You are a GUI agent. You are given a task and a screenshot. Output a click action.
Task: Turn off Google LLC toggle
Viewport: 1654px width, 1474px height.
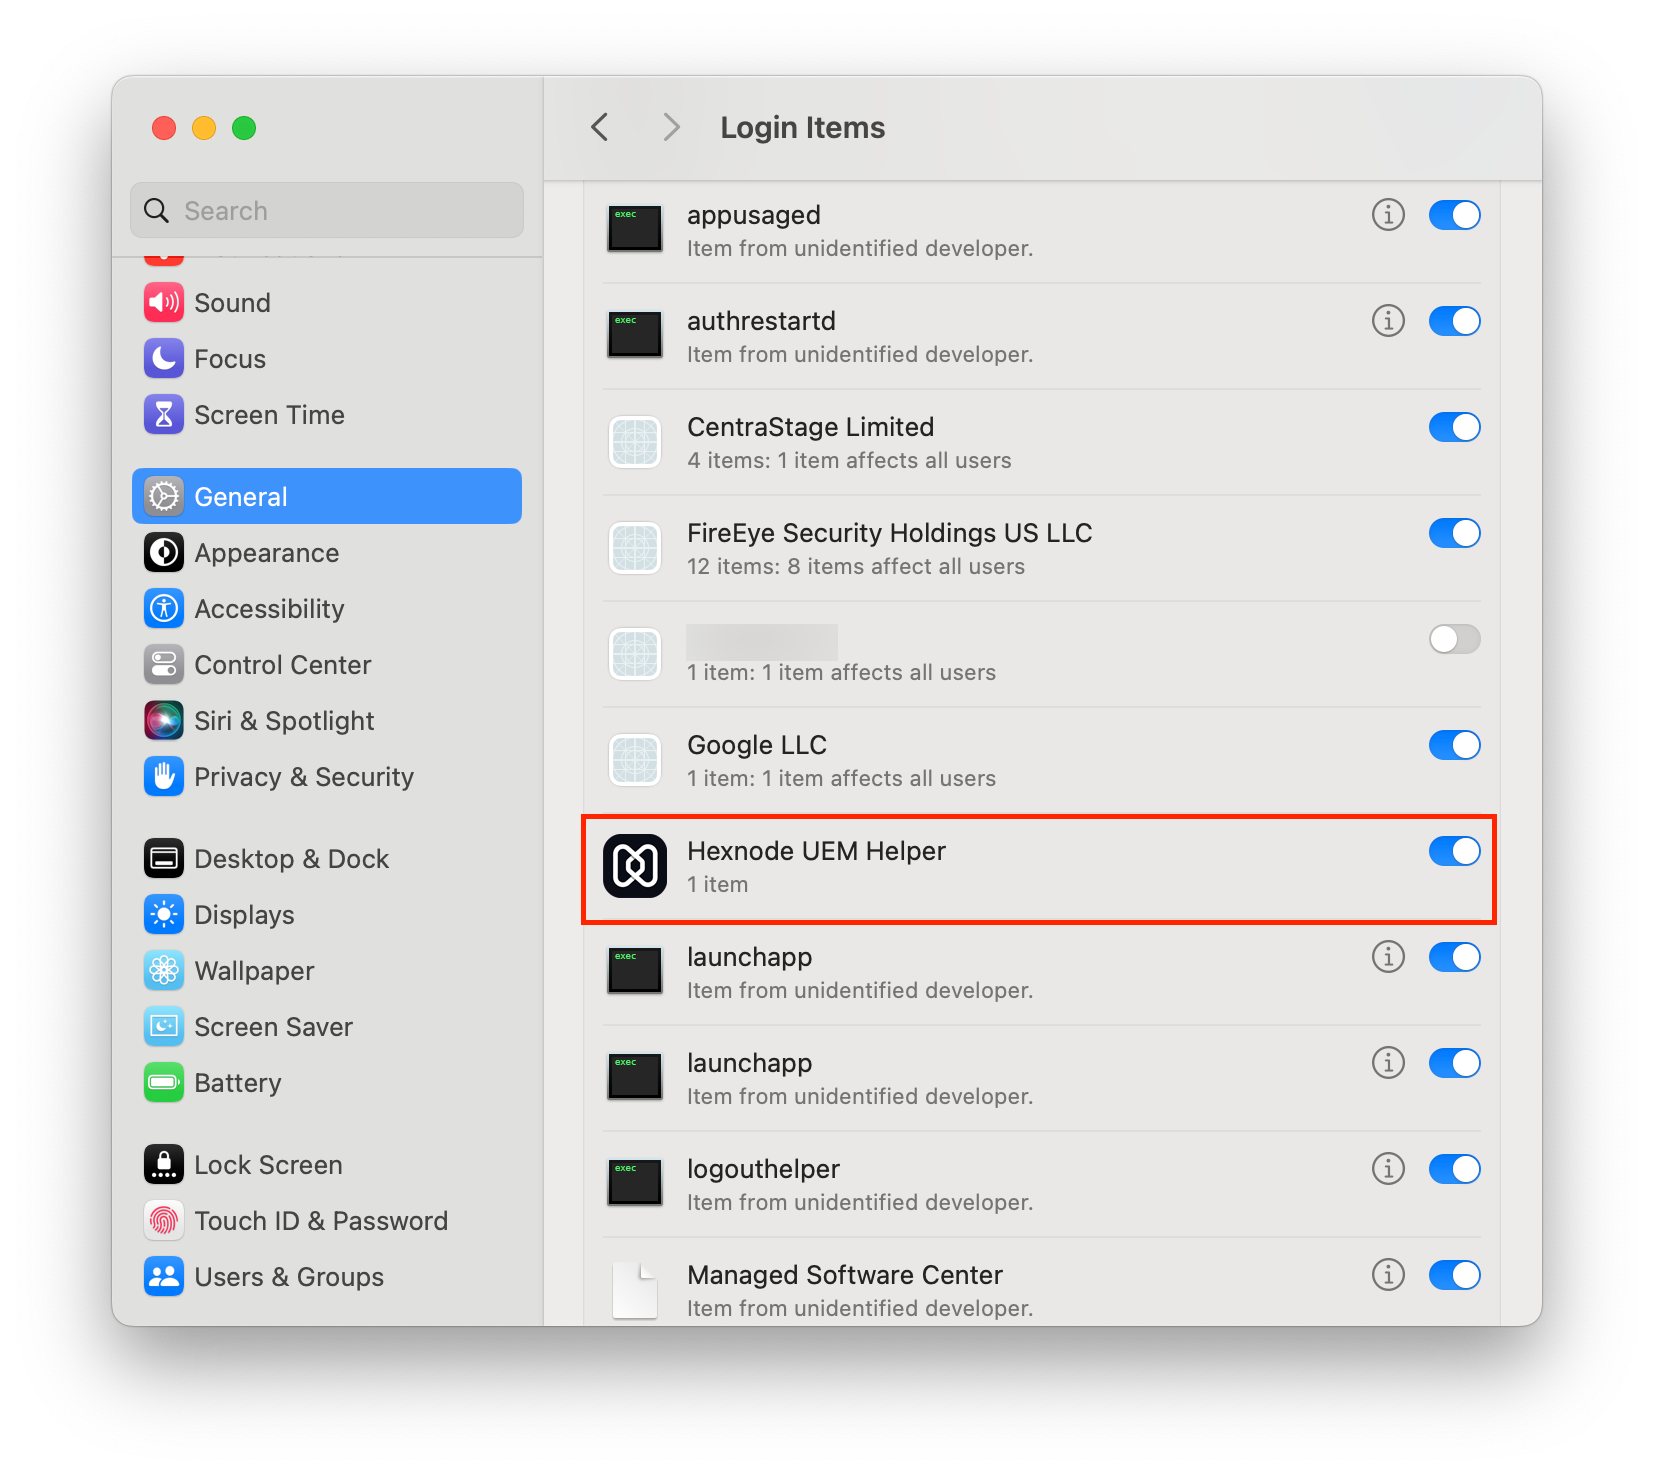pyautogui.click(x=1455, y=745)
